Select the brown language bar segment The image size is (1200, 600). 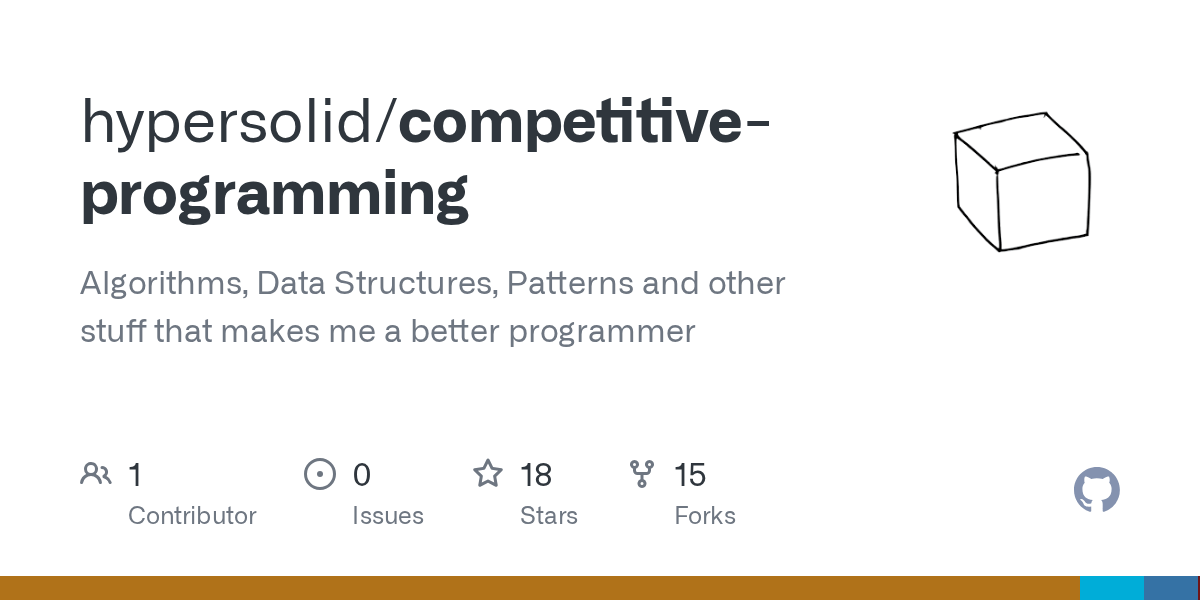coord(540,588)
